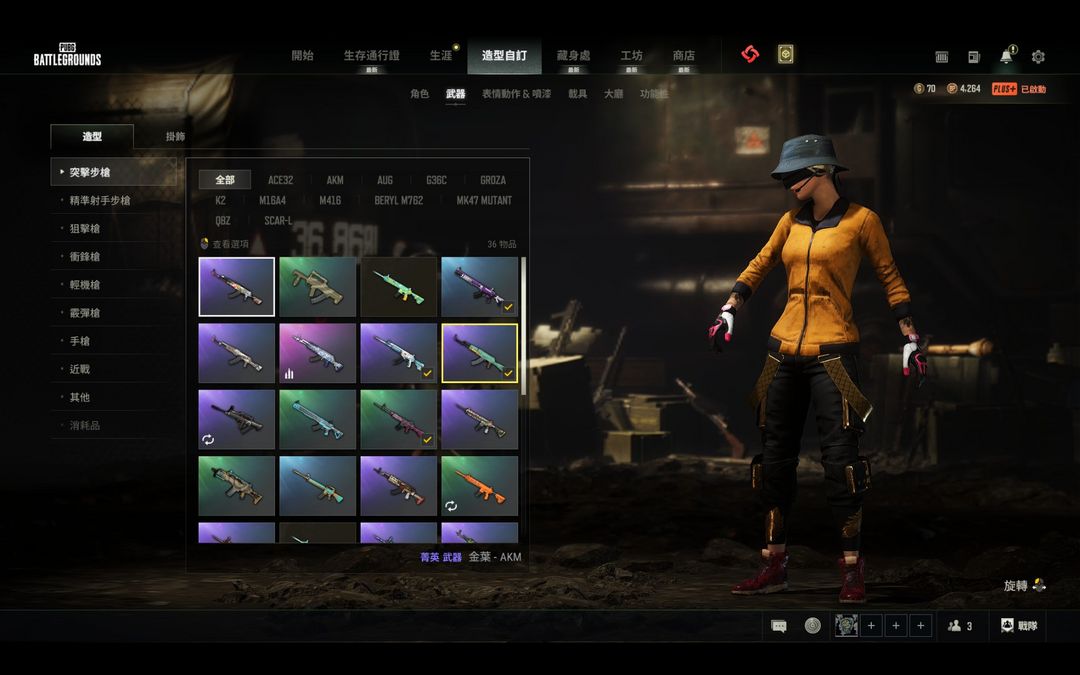Open the chat bubble icon
Viewport: 1080px width, 675px height.
779,626
